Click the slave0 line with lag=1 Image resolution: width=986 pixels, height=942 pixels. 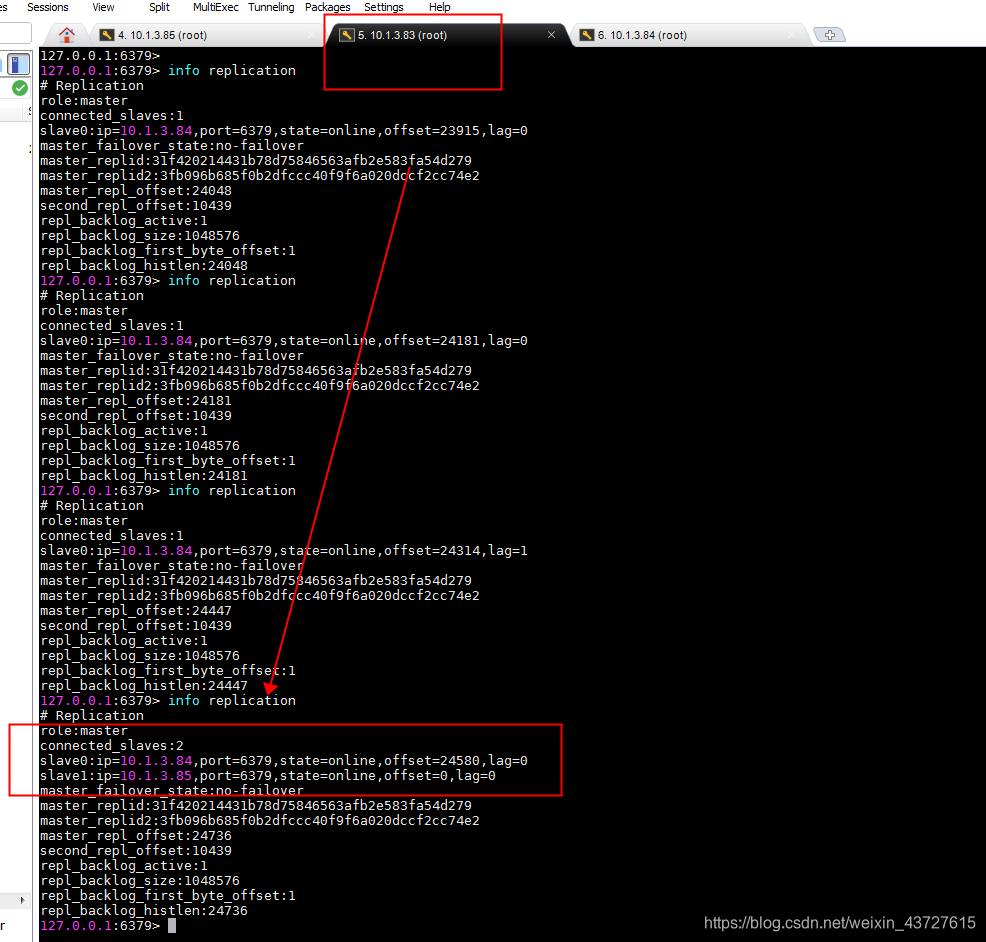(284, 551)
